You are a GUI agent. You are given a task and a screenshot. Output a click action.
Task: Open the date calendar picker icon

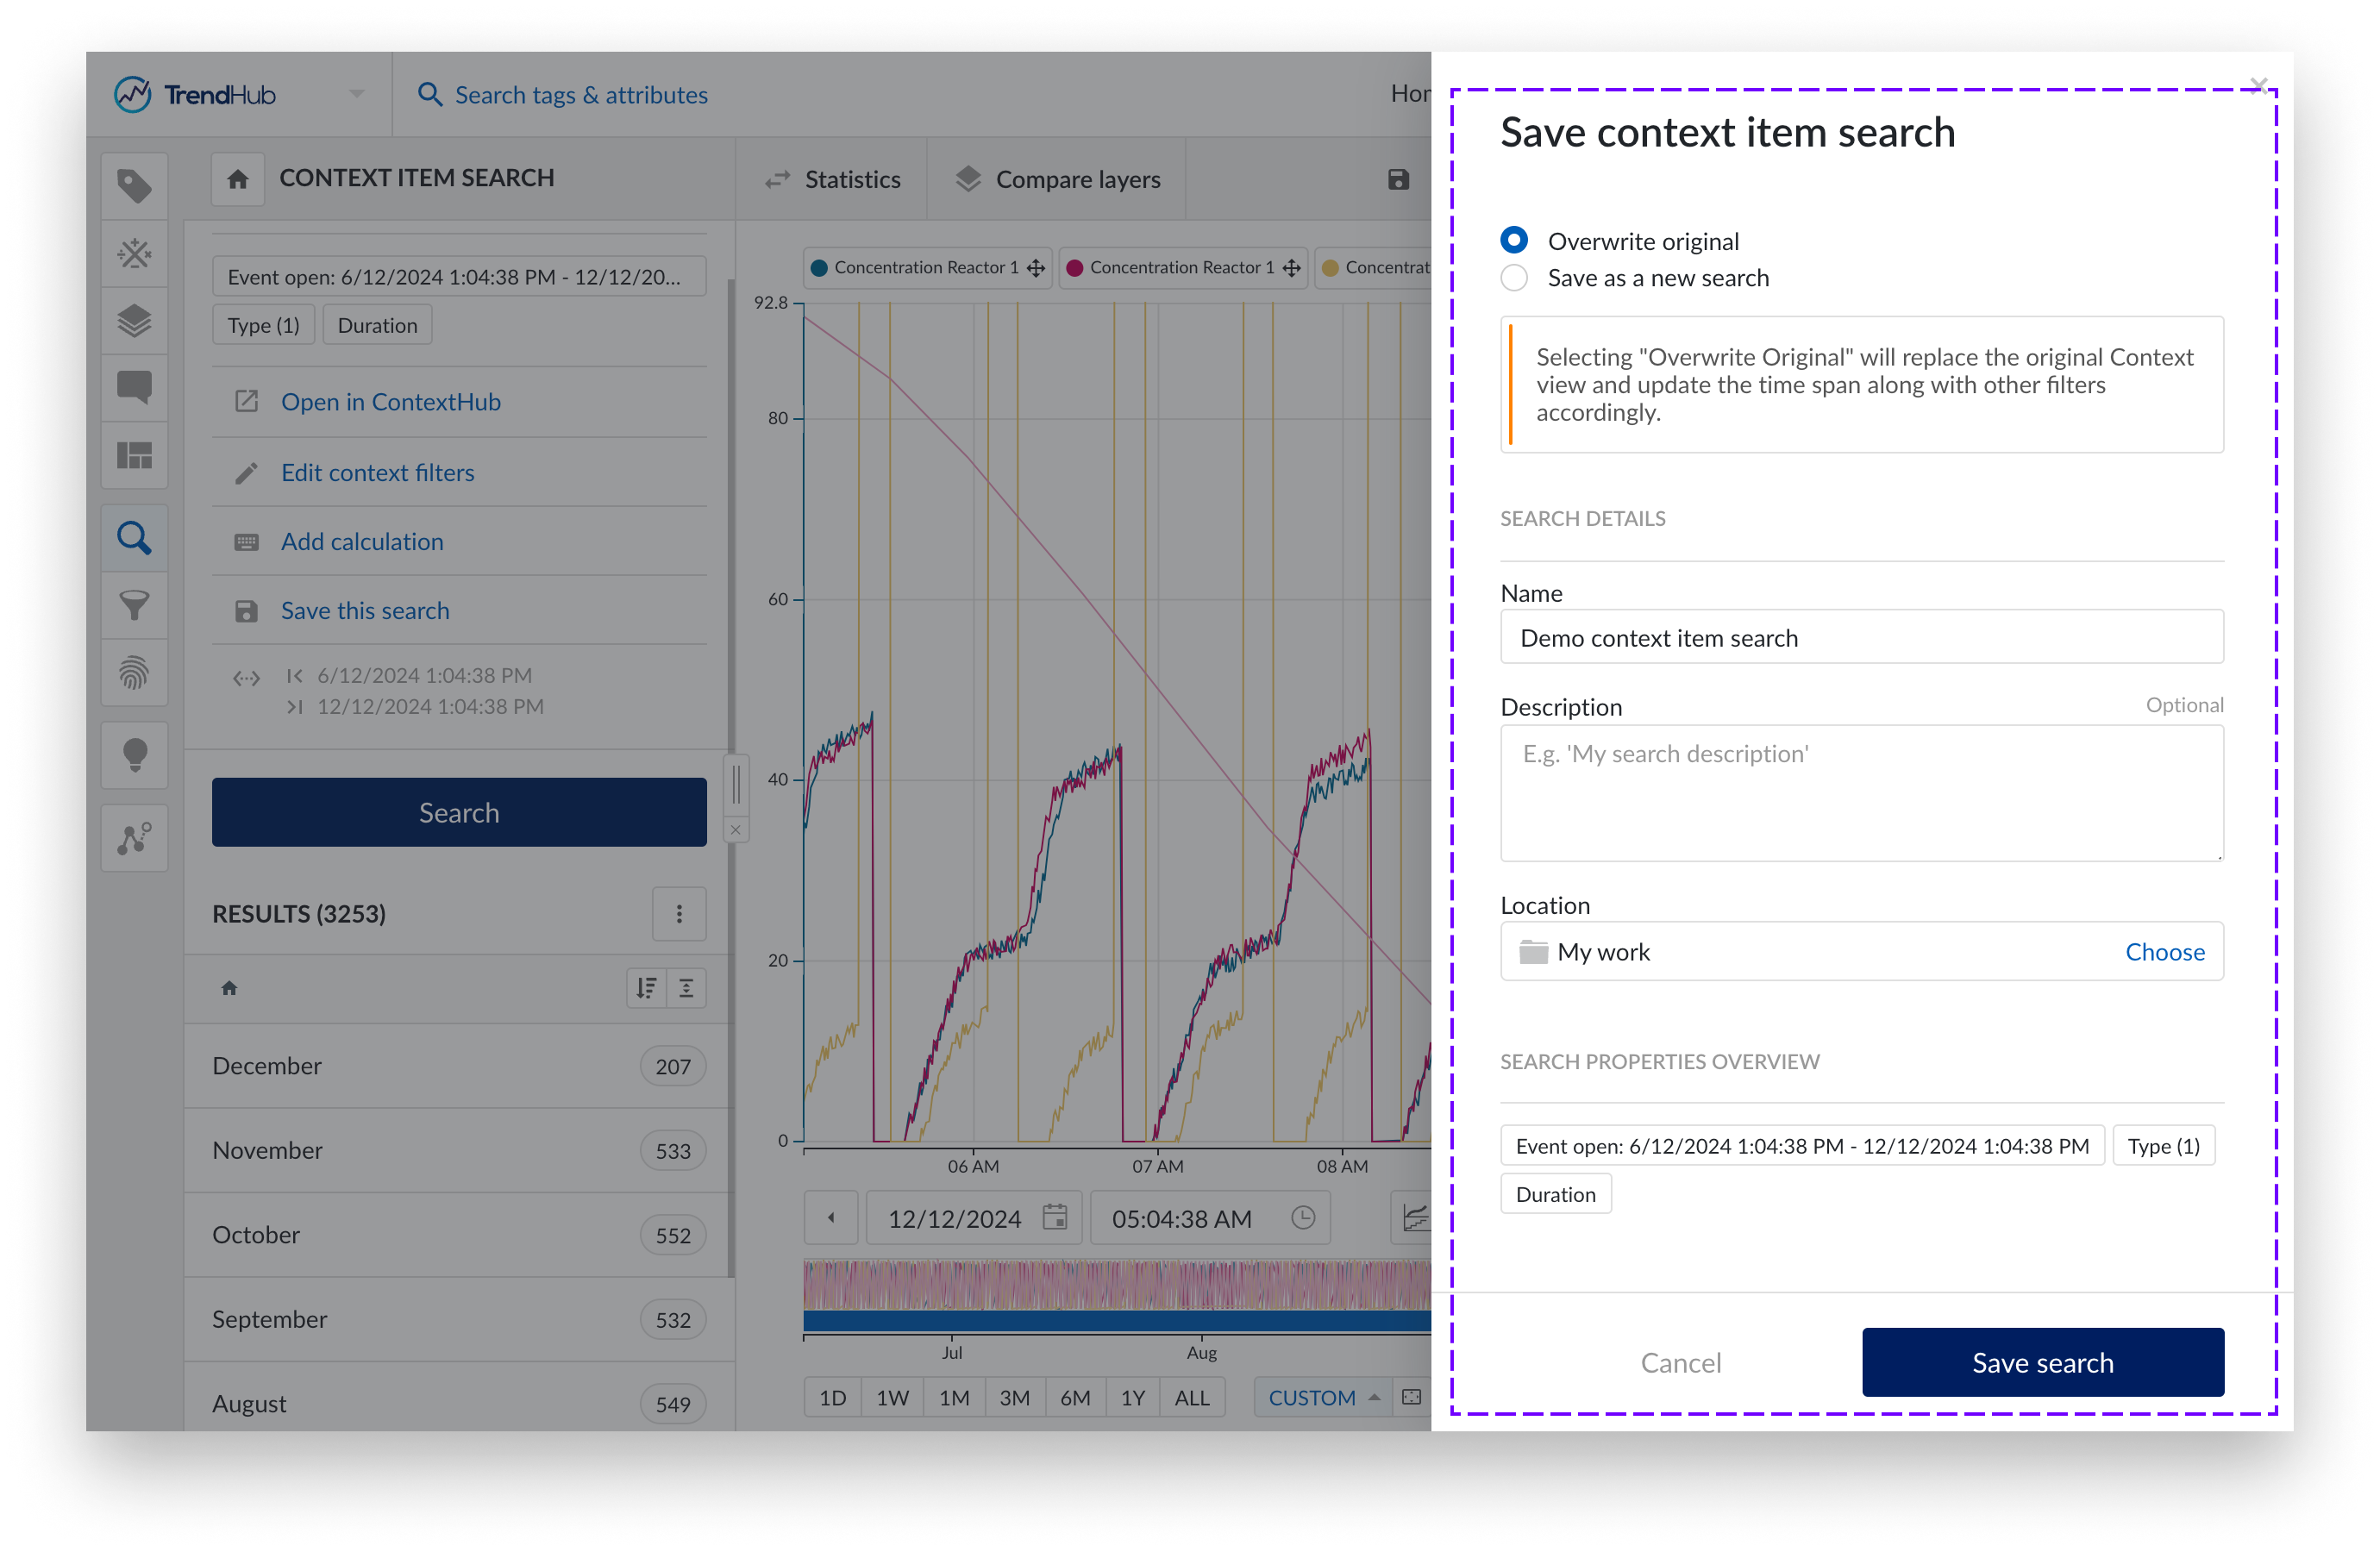(1054, 1217)
